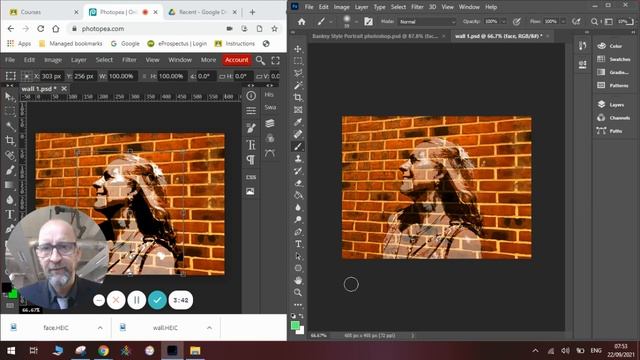Select Photopea Move tool arrow icon
Screen dimensions: 640x360
(x=10, y=96)
